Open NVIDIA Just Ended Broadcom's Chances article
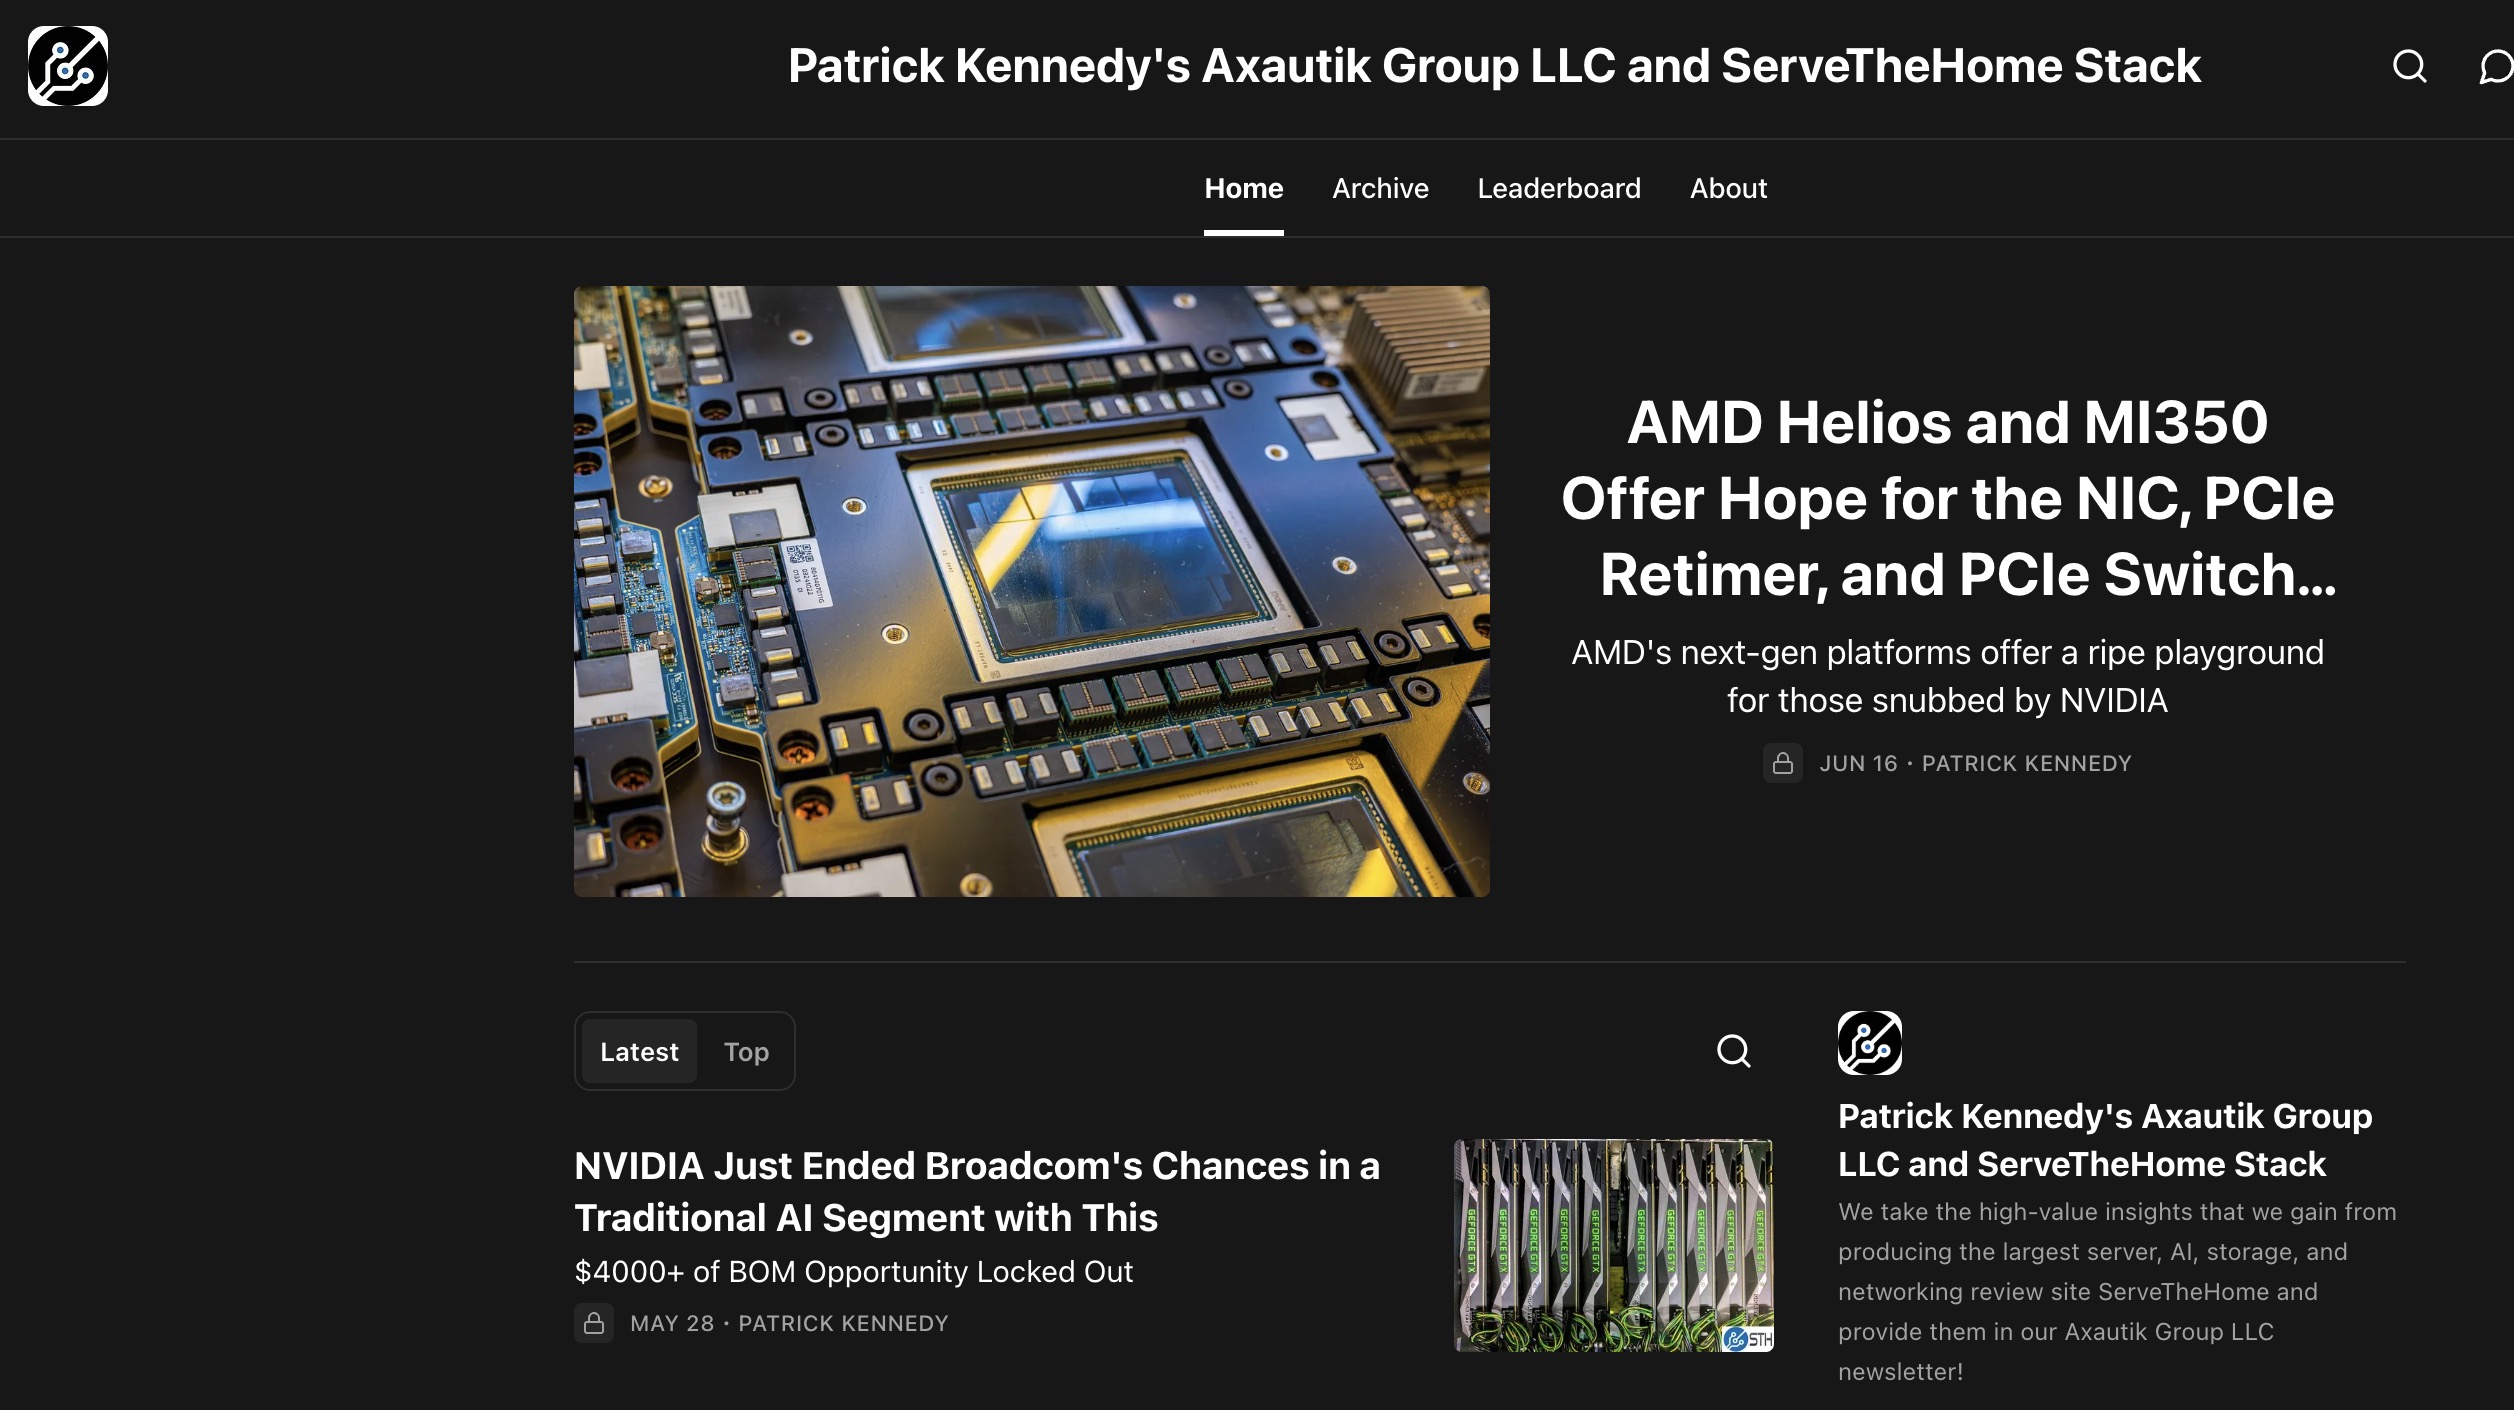The image size is (2514, 1410). [976, 1191]
